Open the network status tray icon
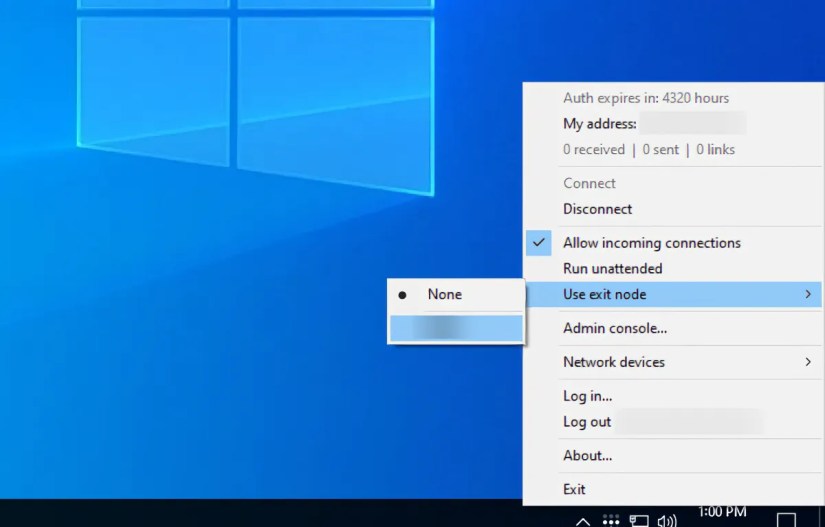The height and width of the screenshot is (527, 825). [x=639, y=521]
